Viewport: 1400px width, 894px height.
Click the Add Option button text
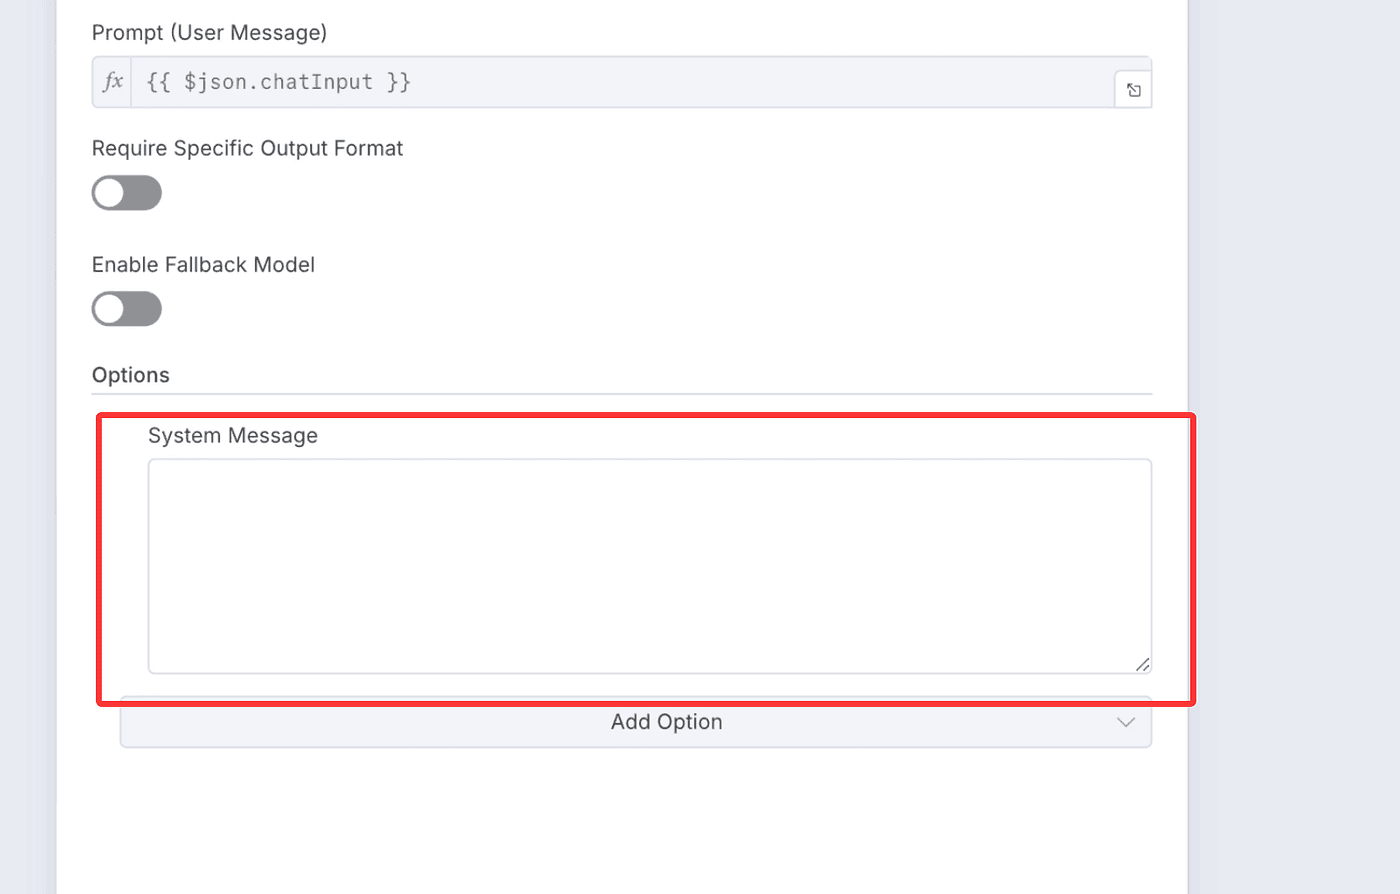(666, 722)
